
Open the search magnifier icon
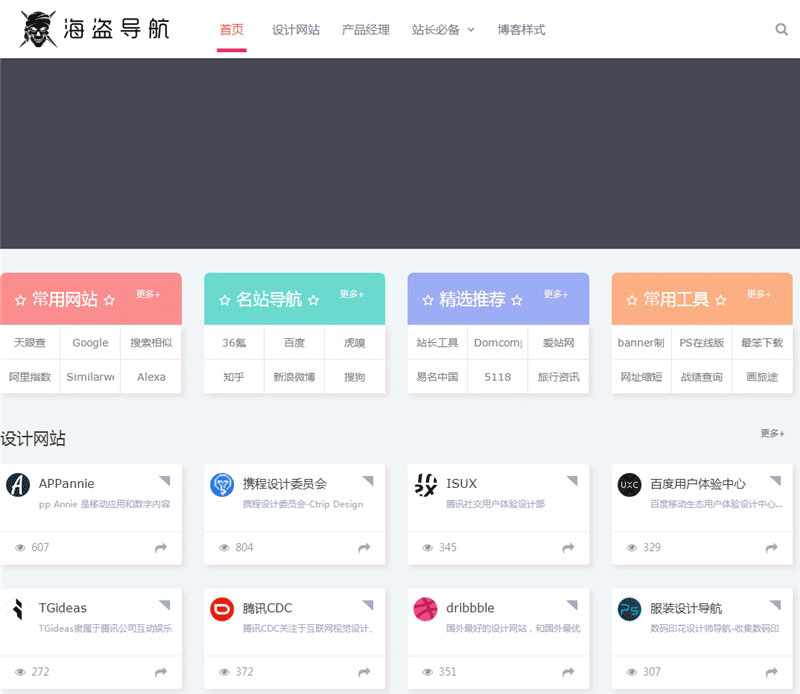(781, 29)
